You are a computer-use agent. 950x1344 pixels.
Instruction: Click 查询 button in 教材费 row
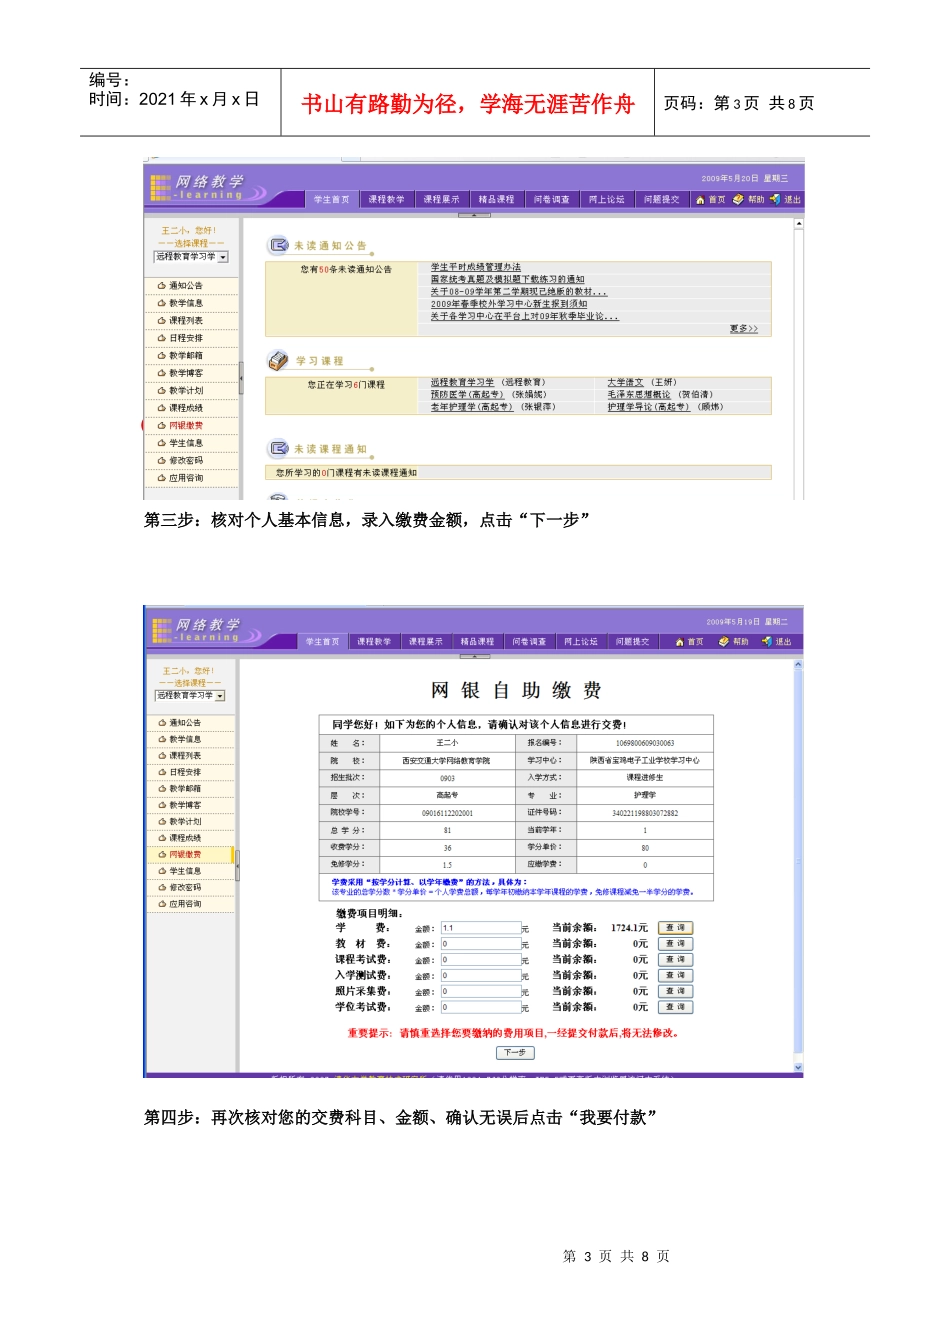[676, 944]
